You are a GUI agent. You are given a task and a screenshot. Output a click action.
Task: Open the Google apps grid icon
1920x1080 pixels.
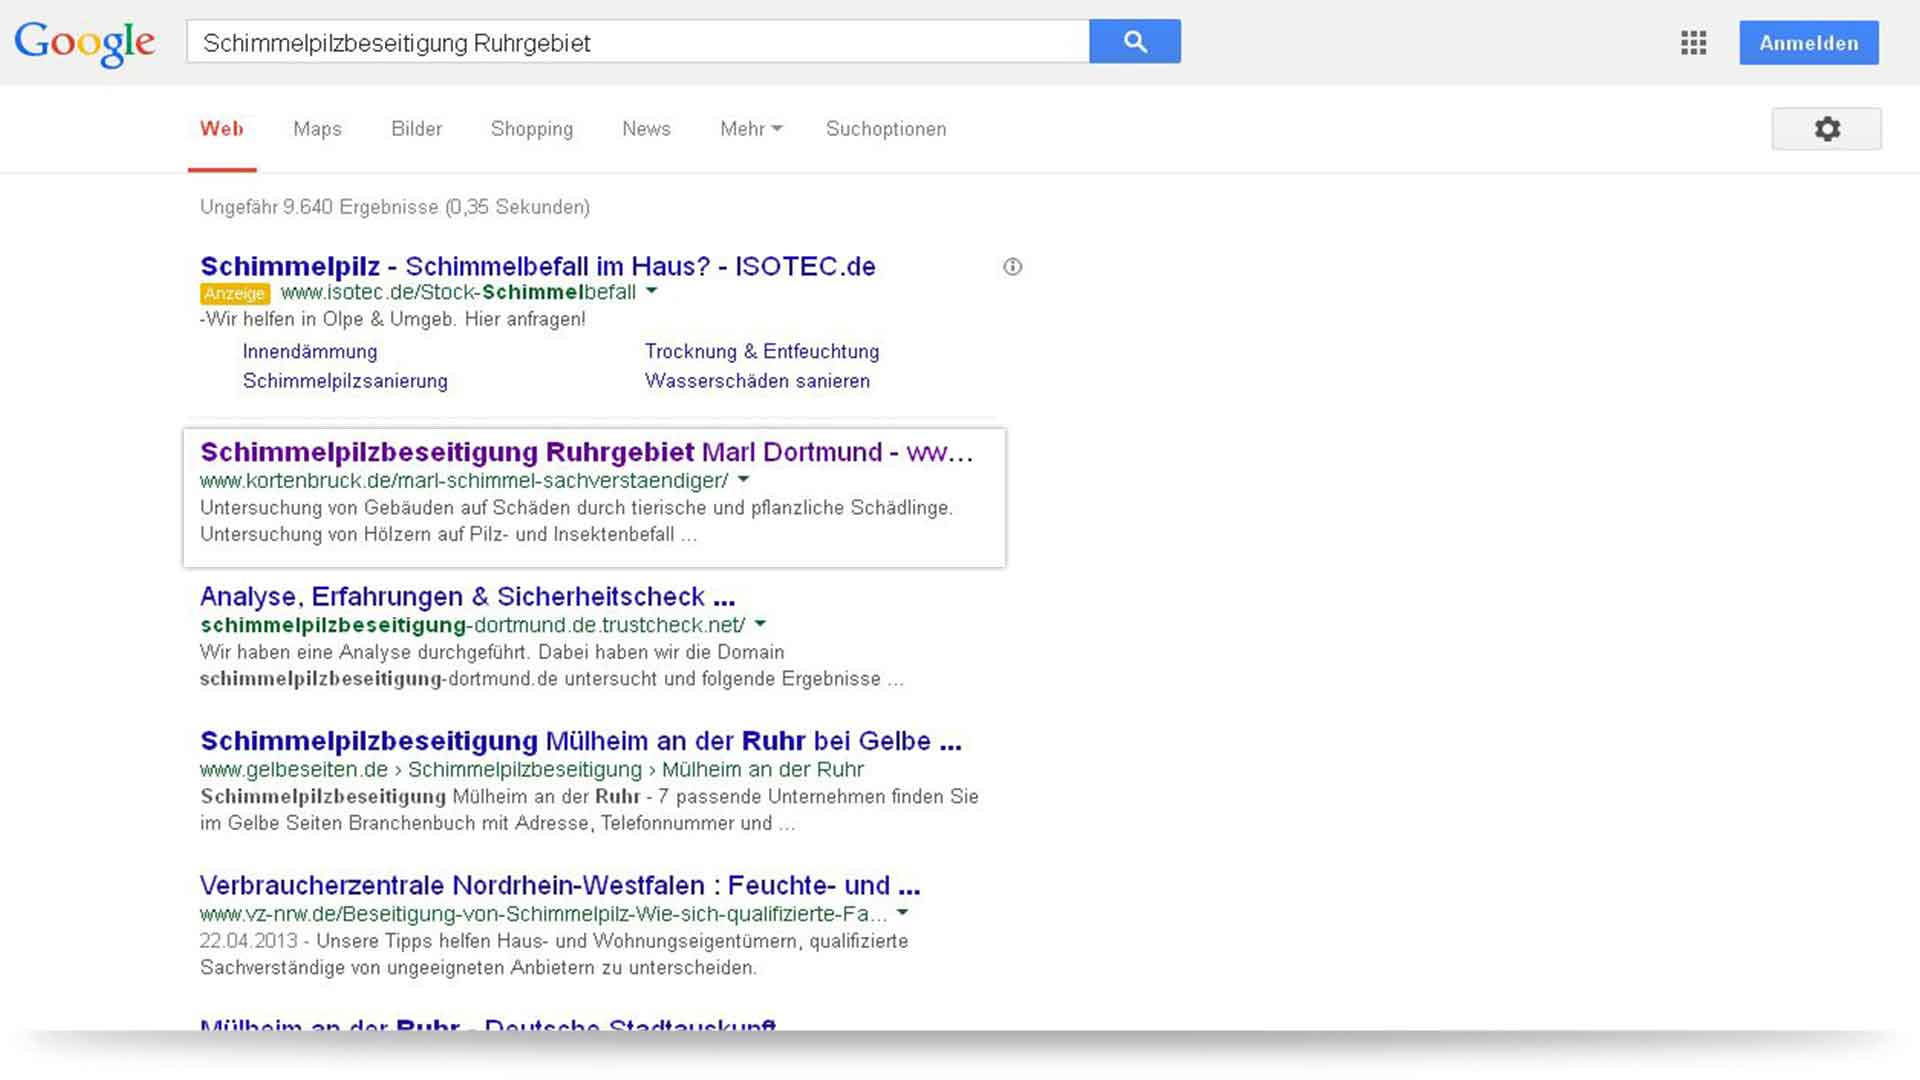1694,43
